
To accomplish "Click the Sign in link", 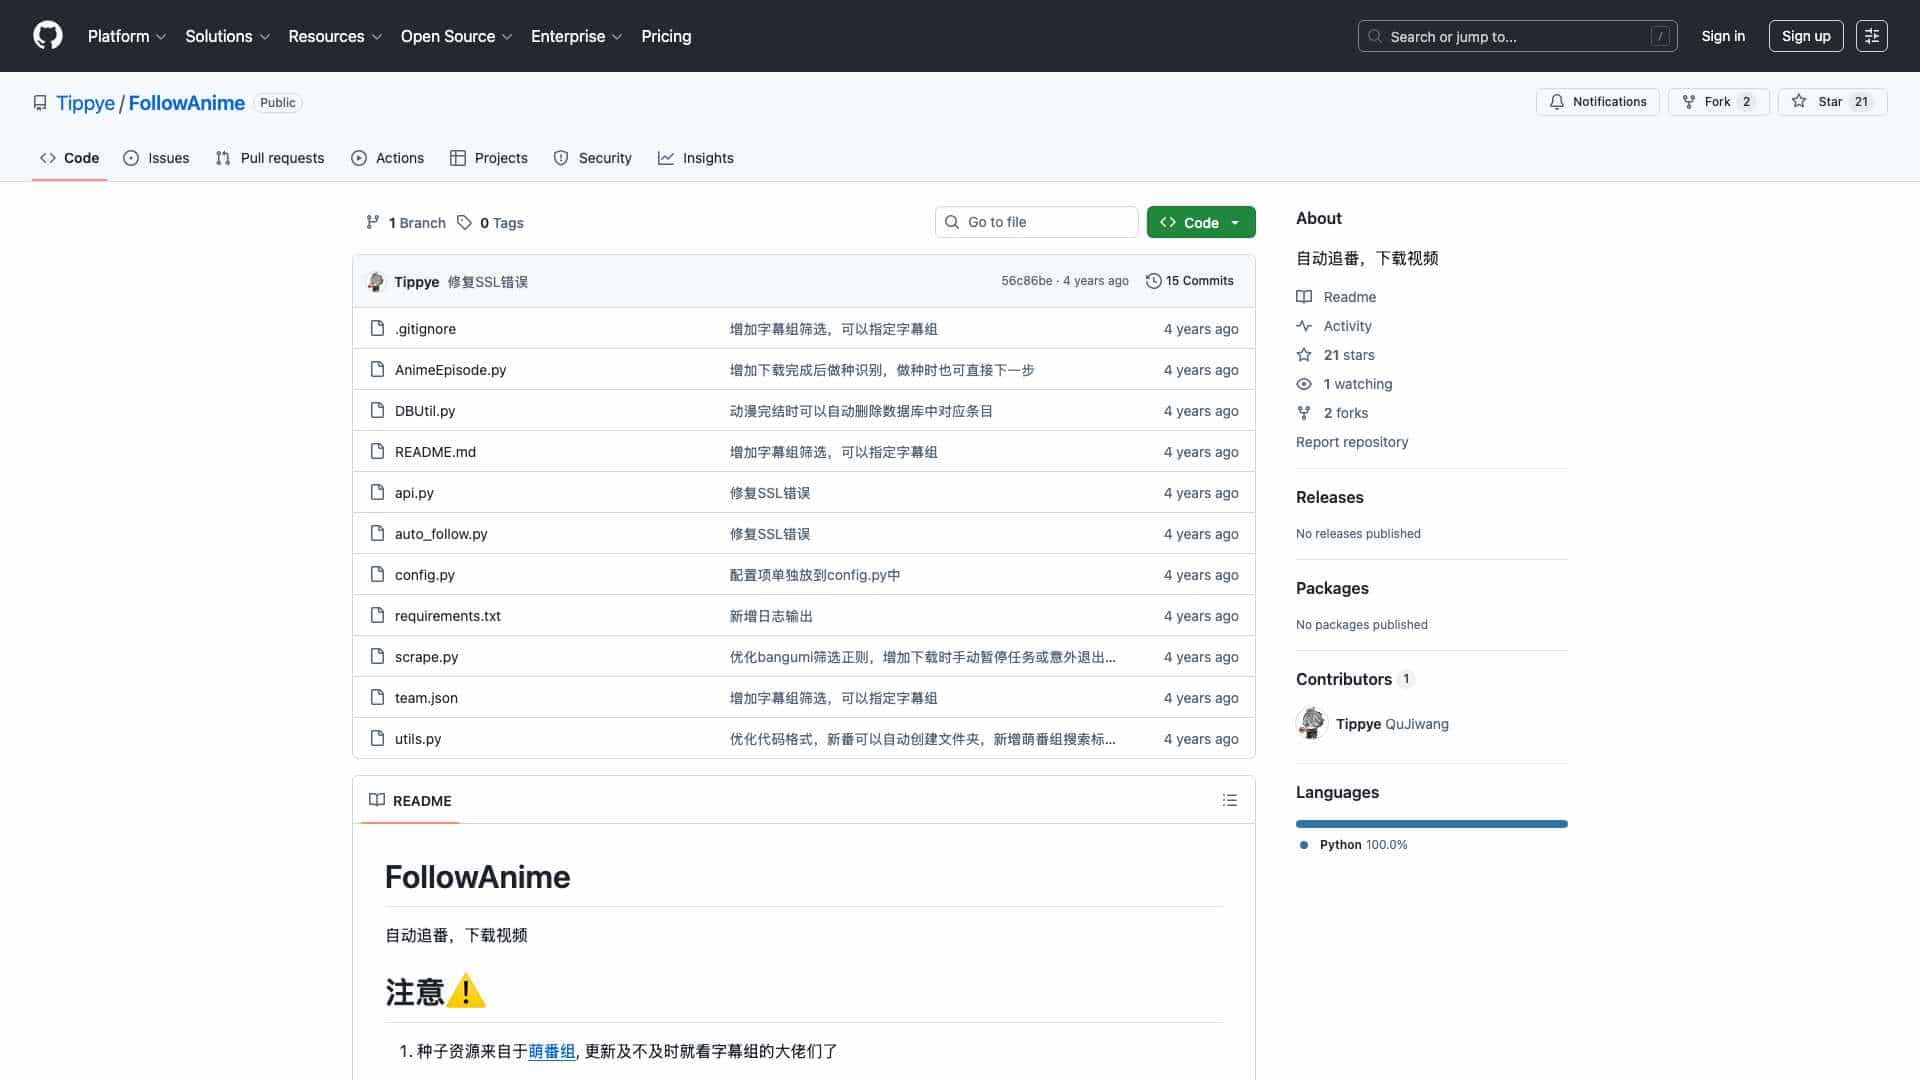I will (1723, 36).
